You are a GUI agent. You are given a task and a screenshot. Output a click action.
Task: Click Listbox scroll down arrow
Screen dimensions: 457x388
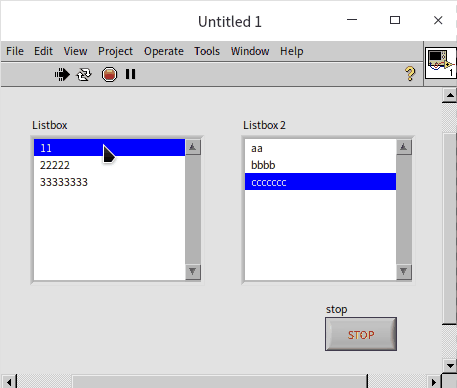193,272
